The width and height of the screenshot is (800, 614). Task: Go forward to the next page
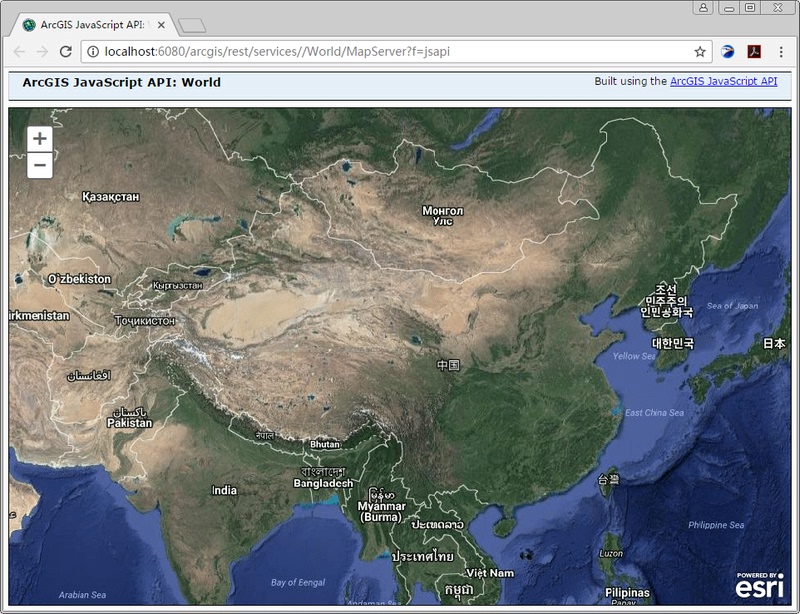[x=42, y=52]
